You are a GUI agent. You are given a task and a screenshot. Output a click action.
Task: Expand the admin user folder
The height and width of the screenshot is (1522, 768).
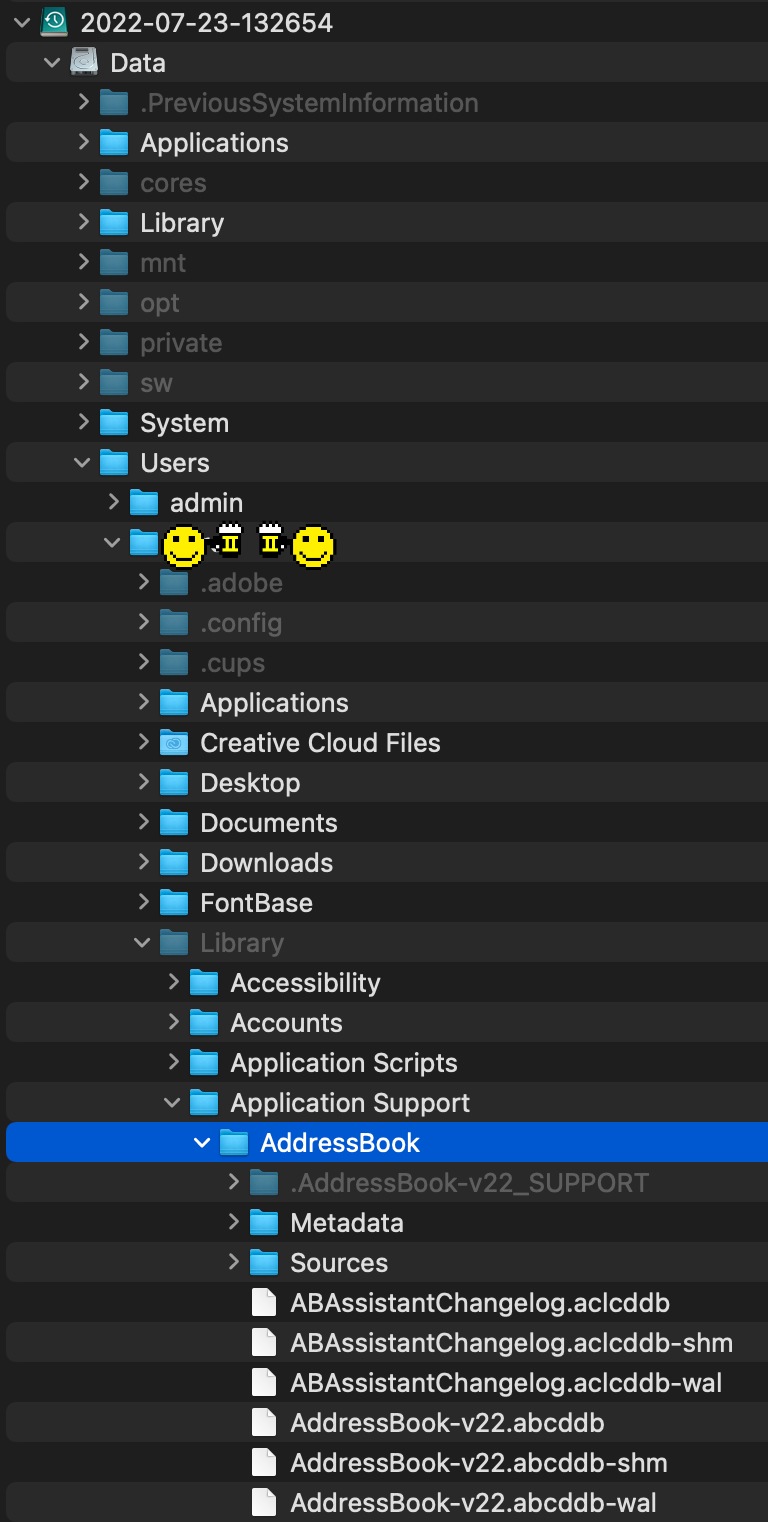[113, 502]
